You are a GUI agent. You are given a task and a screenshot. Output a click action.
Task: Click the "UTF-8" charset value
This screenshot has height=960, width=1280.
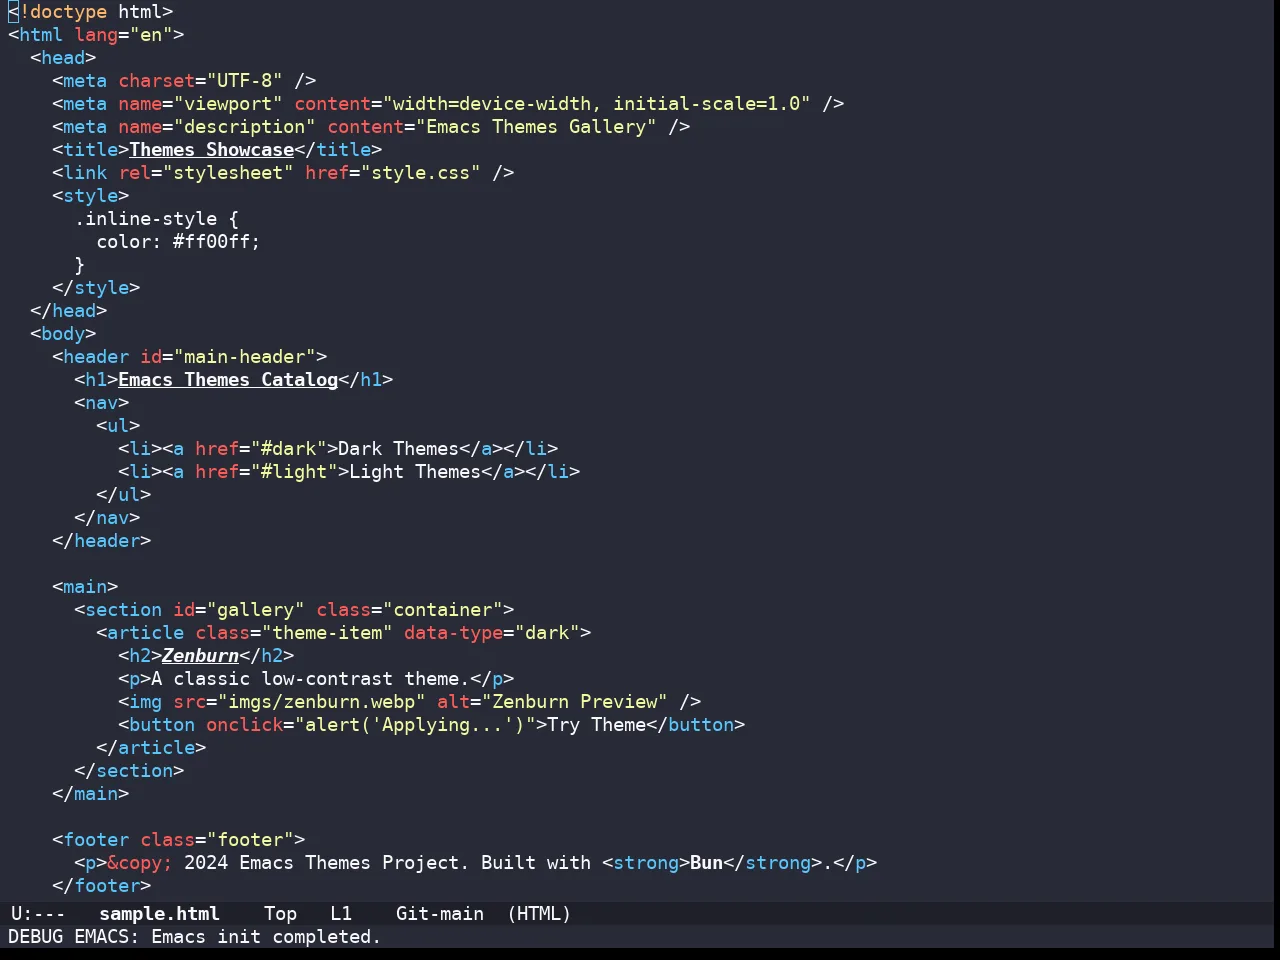(244, 81)
